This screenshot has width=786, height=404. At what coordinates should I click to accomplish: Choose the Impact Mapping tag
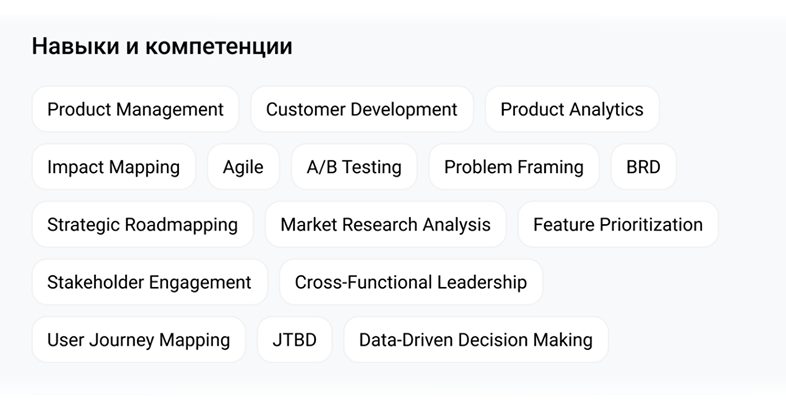point(114,167)
